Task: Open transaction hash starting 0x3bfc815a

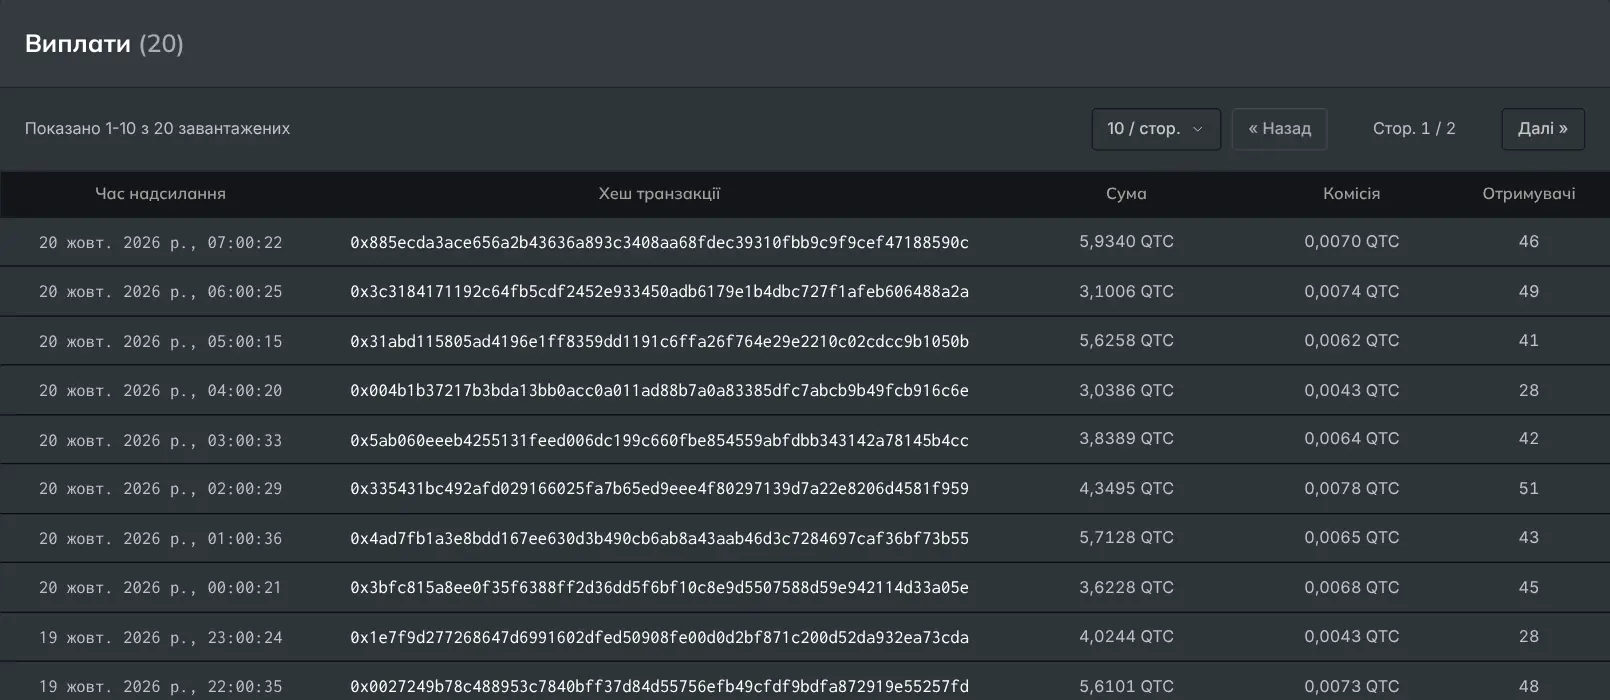Action: point(659,588)
